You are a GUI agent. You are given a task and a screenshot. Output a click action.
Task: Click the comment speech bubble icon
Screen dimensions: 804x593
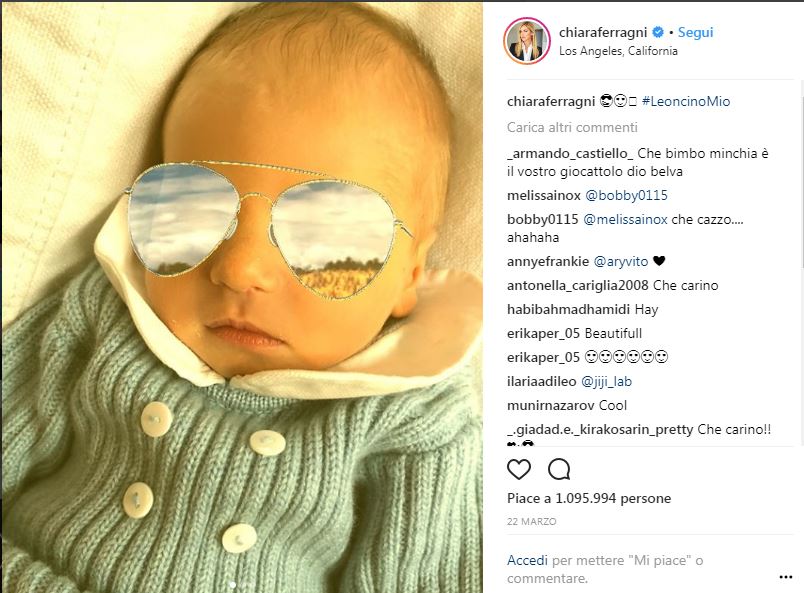559,468
